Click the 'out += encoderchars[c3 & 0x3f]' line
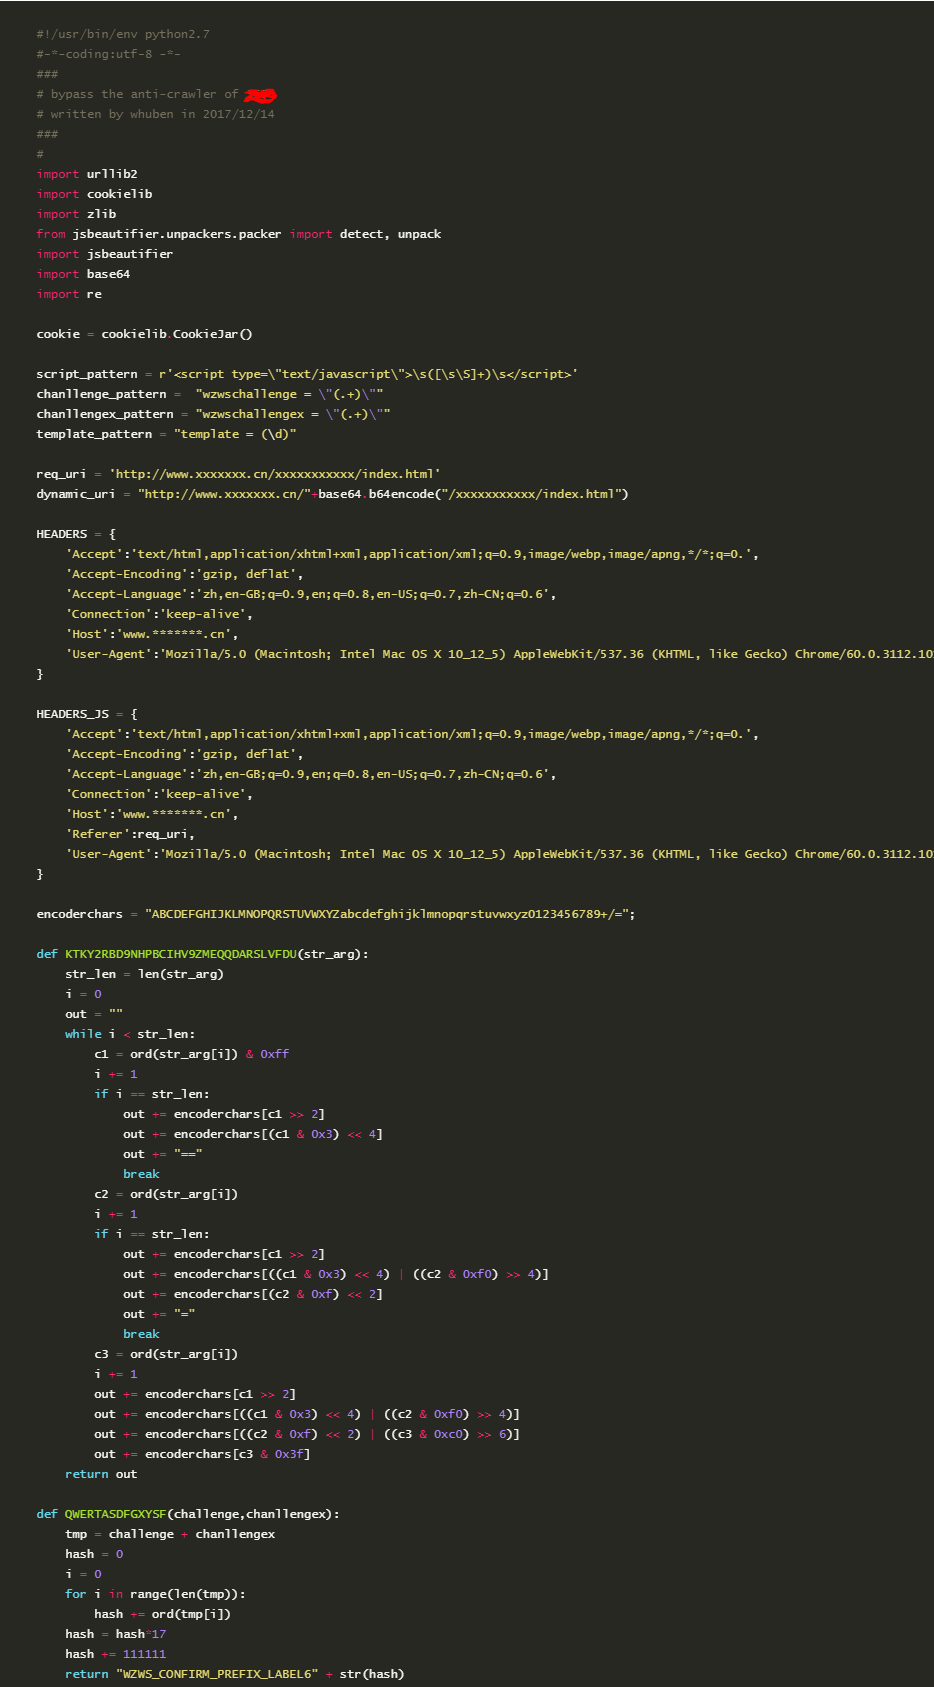This screenshot has width=934, height=1687. [x=203, y=1454]
